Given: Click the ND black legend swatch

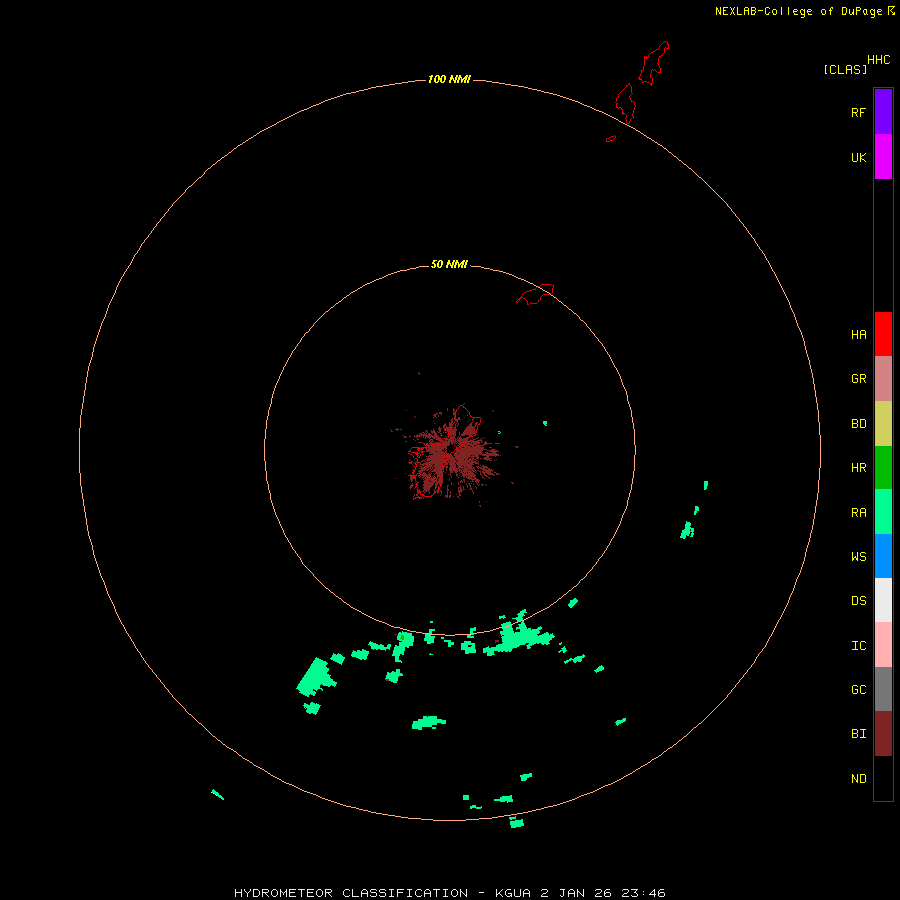Looking at the screenshot, I should [883, 778].
